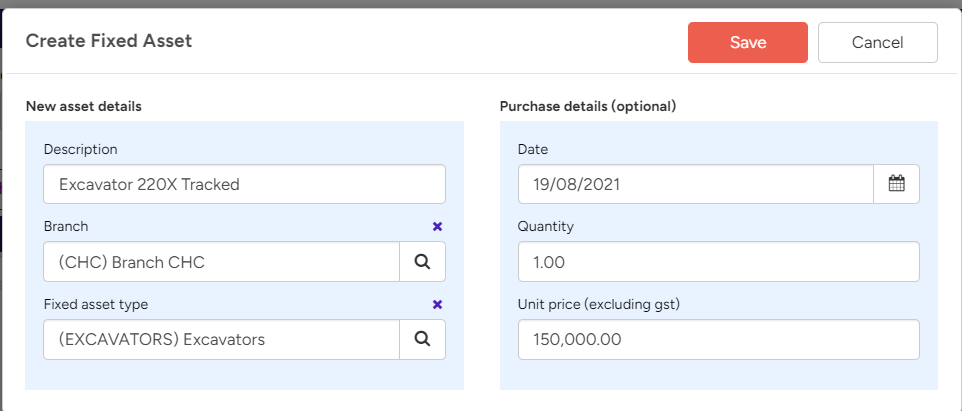Select the Excavators asset type field

click(221, 339)
